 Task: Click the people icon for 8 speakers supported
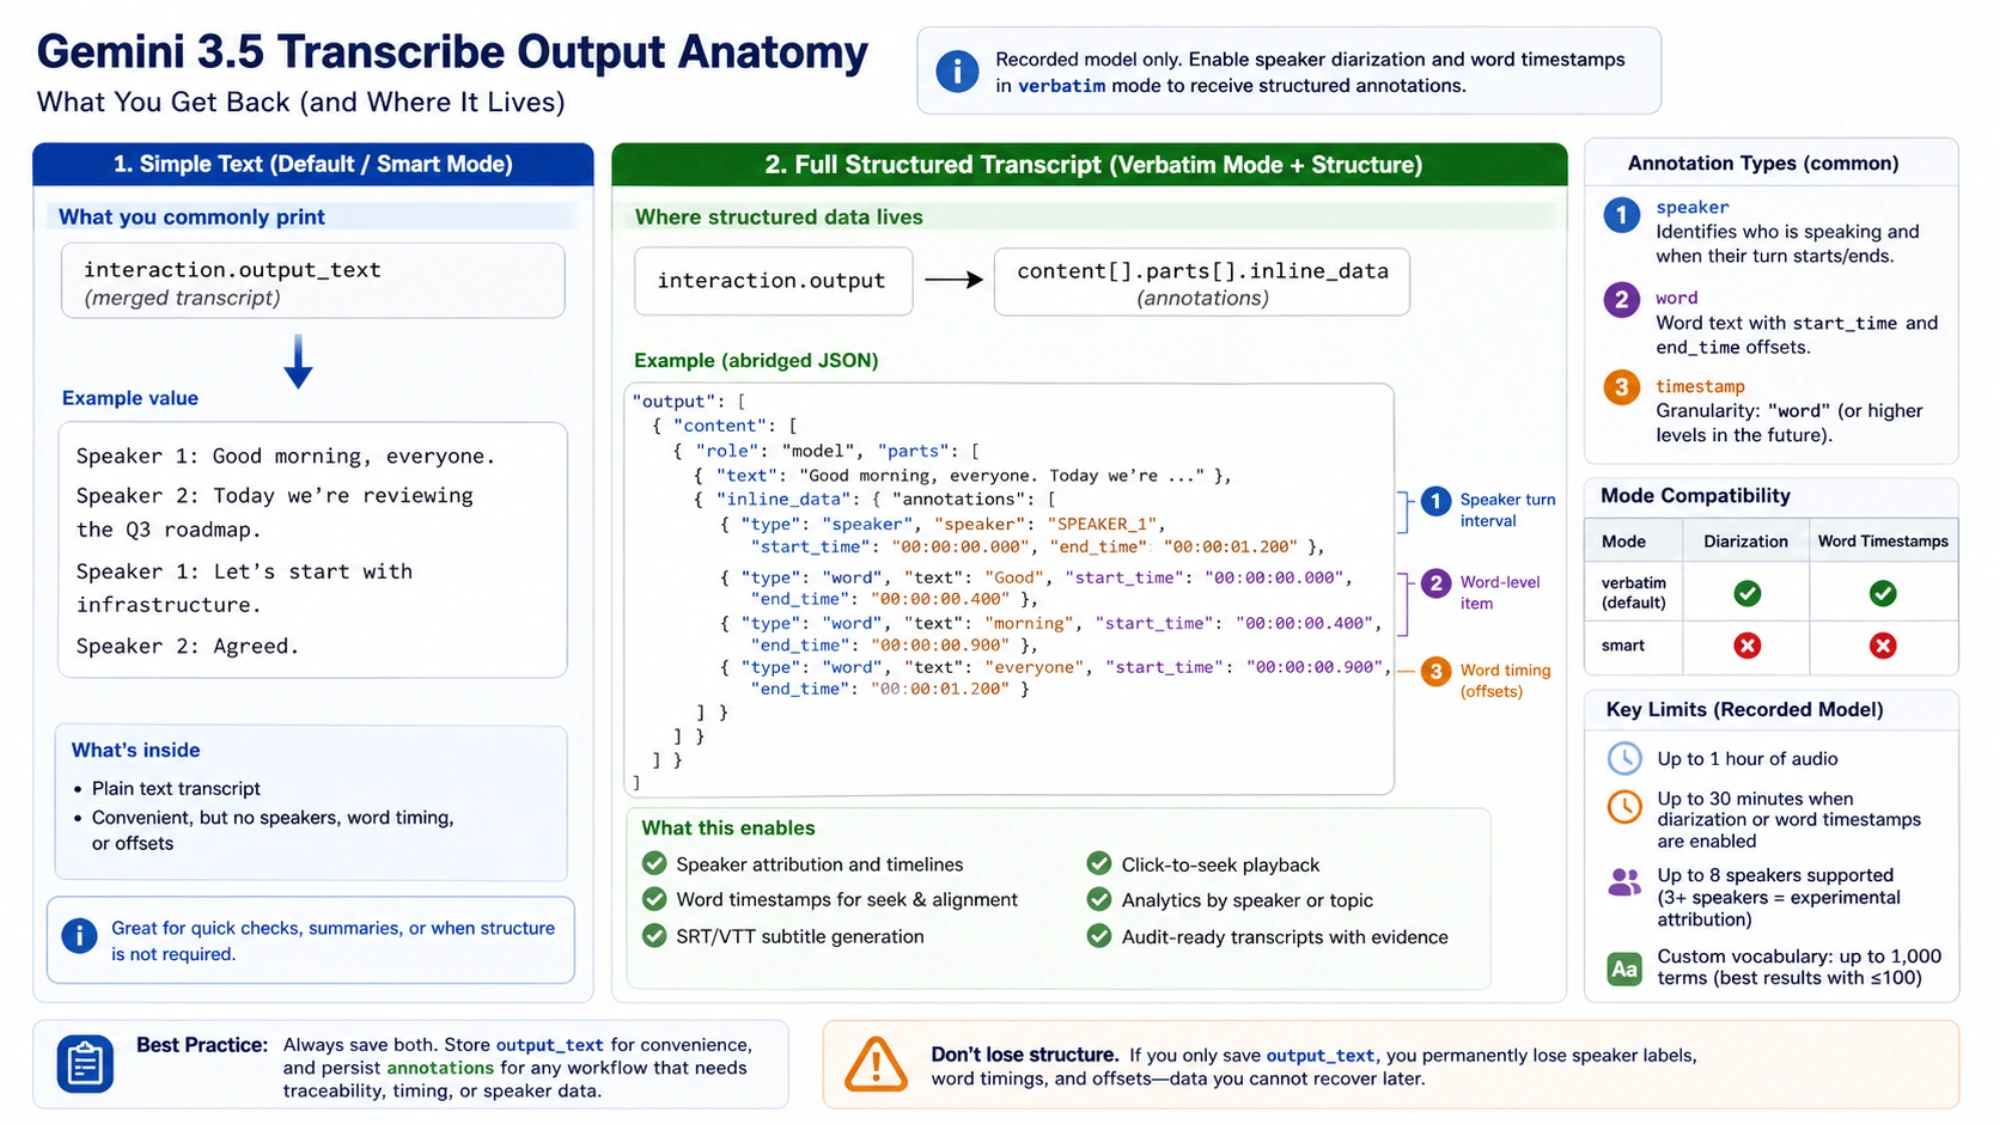(1624, 882)
